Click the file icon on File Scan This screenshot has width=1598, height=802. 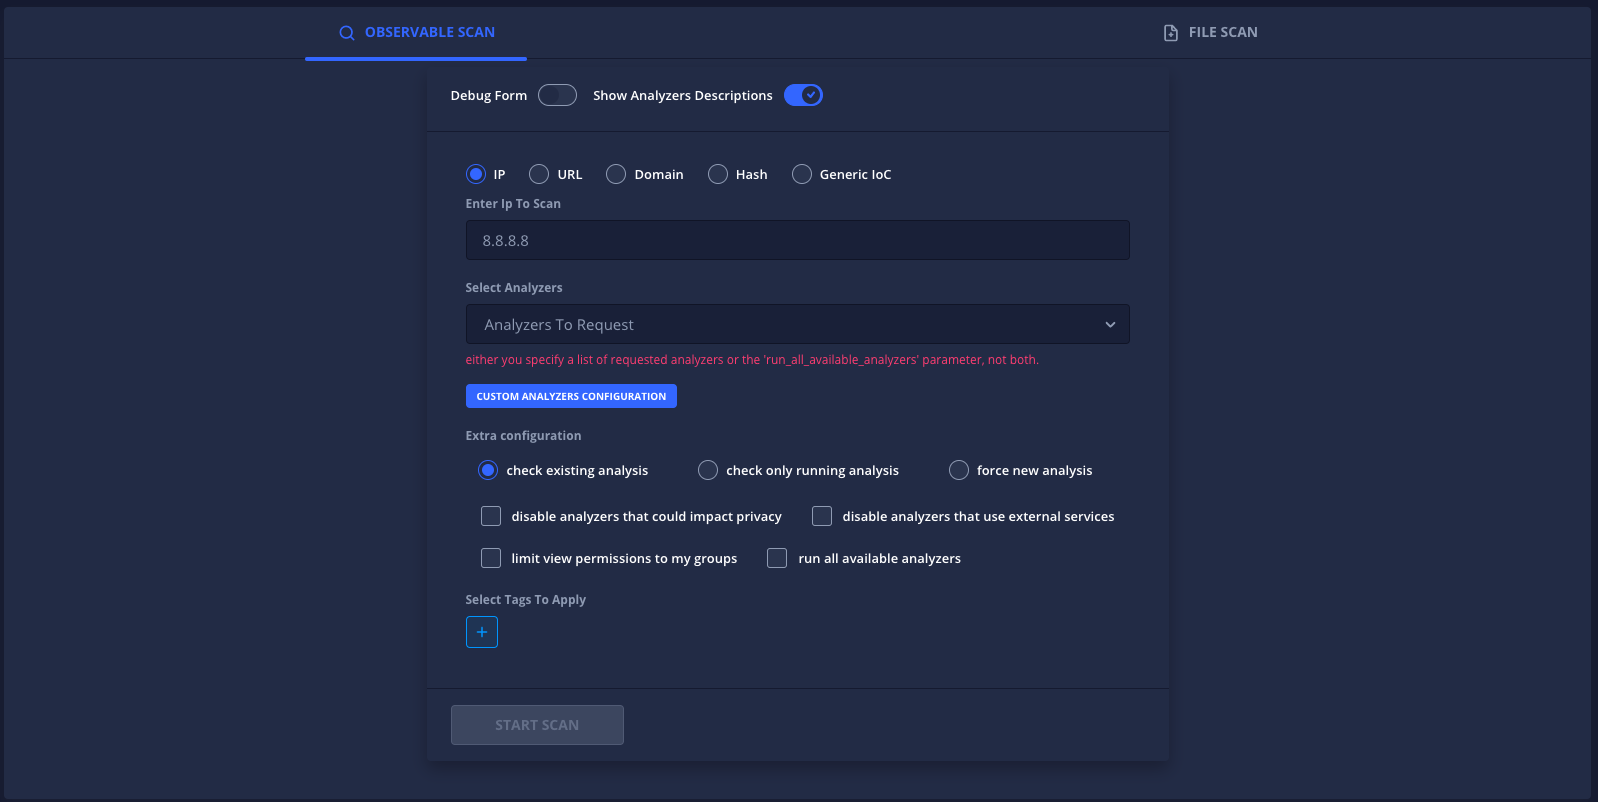[x=1171, y=33]
